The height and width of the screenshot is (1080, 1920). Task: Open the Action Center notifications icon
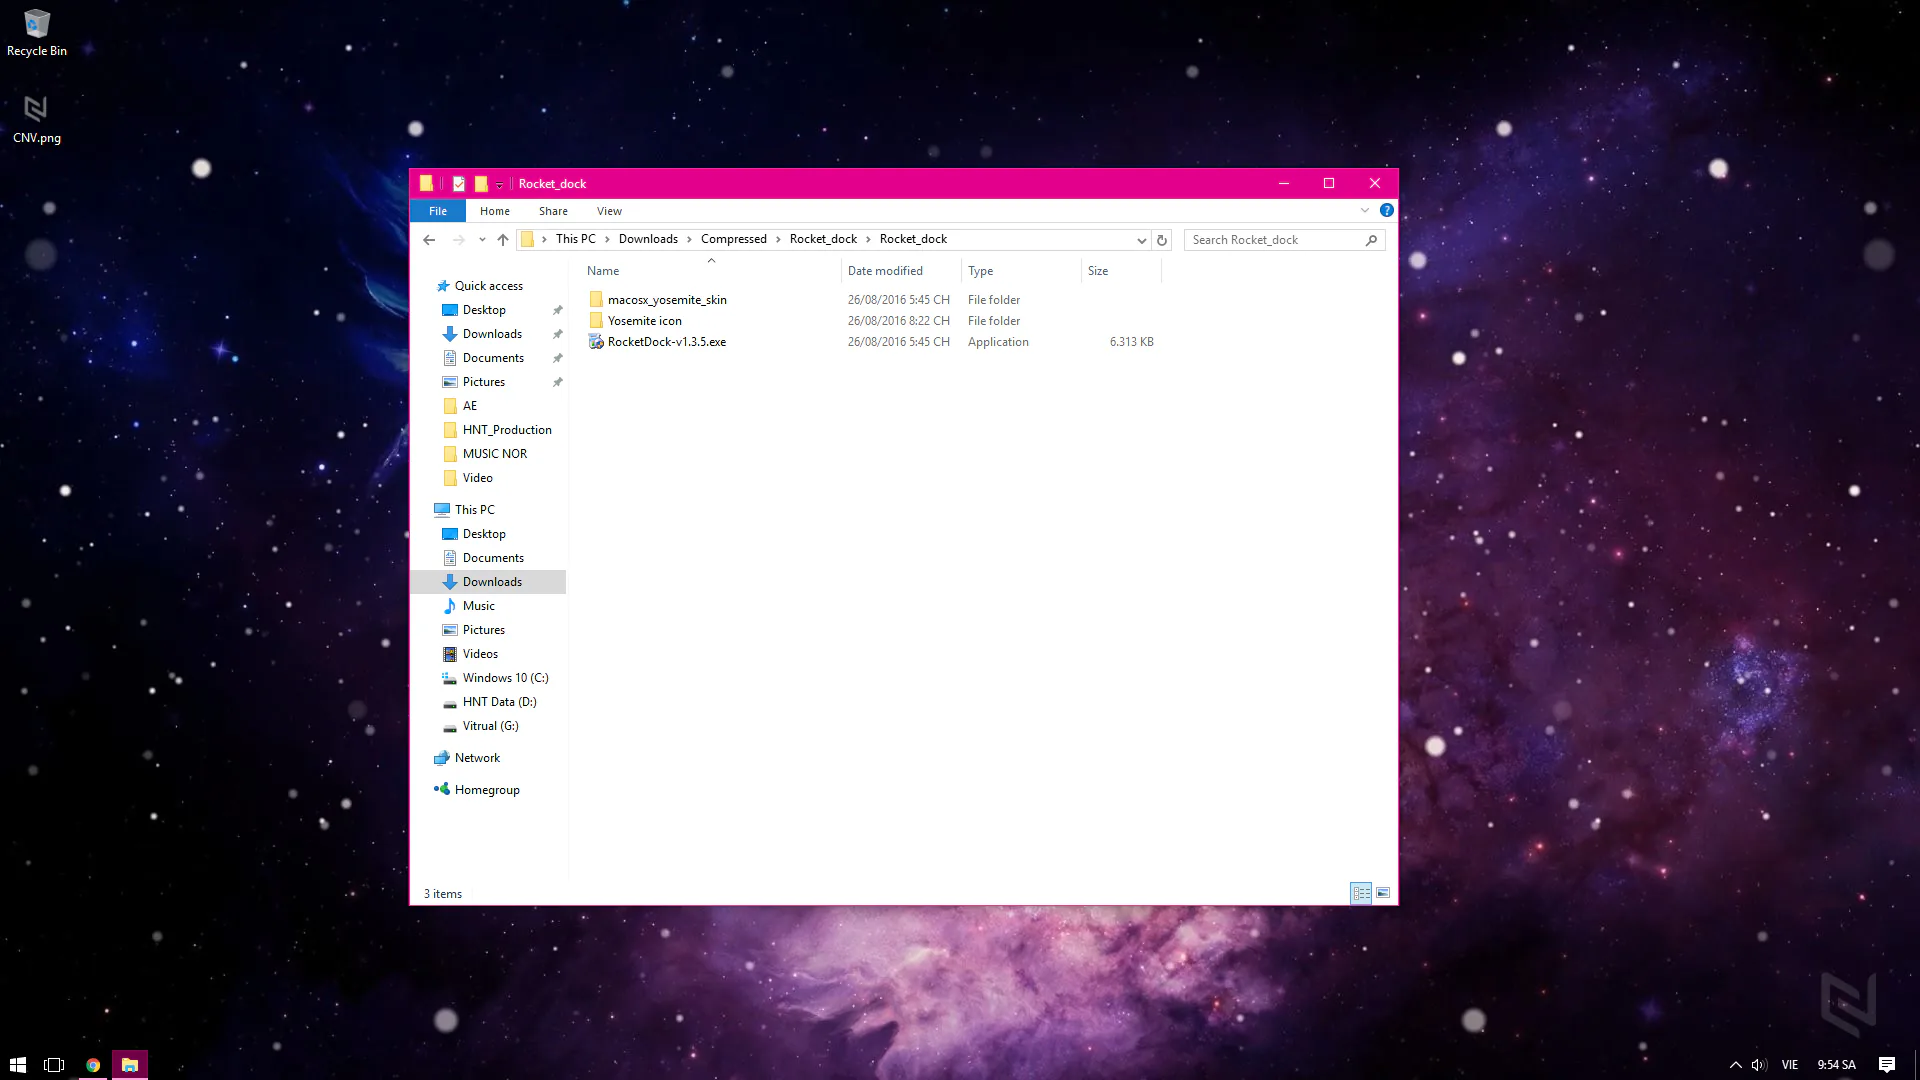(1887, 1065)
